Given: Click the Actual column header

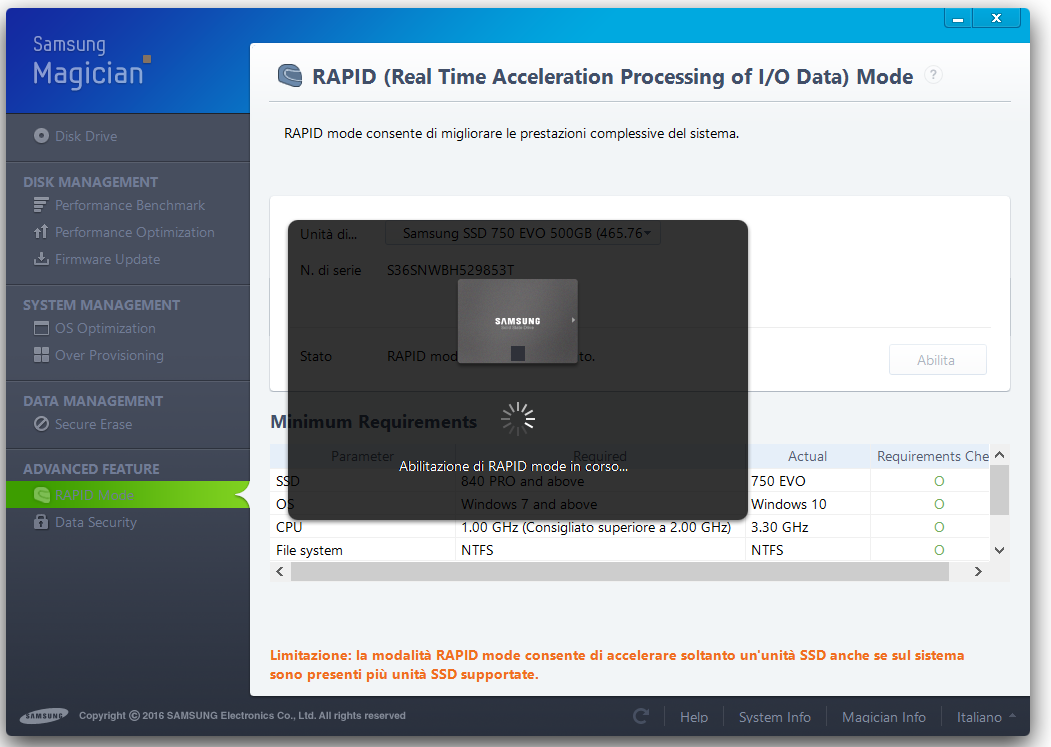Looking at the screenshot, I should 807,456.
